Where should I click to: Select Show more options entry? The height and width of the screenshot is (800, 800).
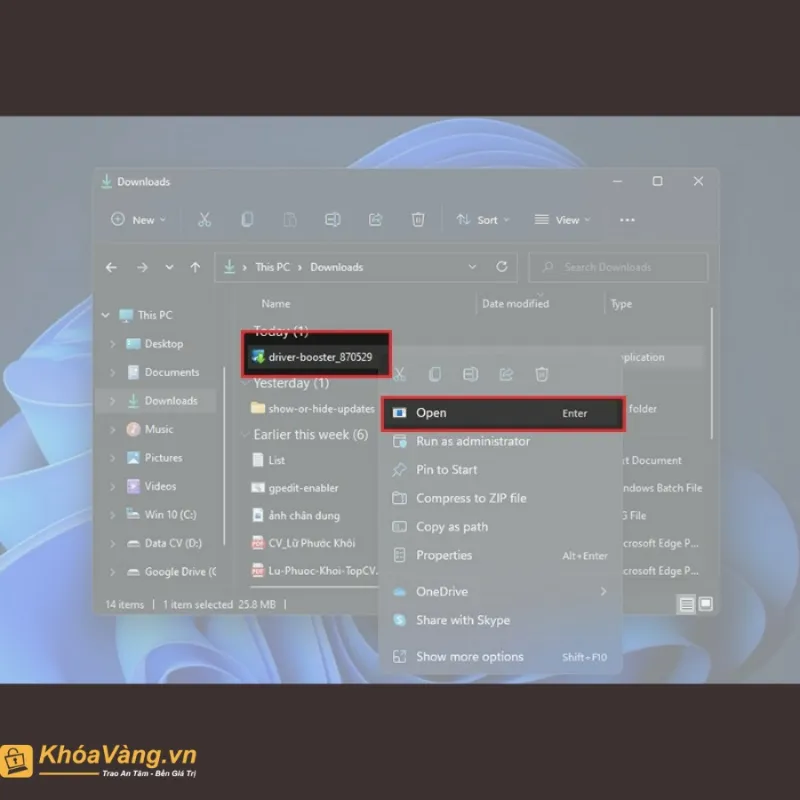pyautogui.click(x=469, y=657)
